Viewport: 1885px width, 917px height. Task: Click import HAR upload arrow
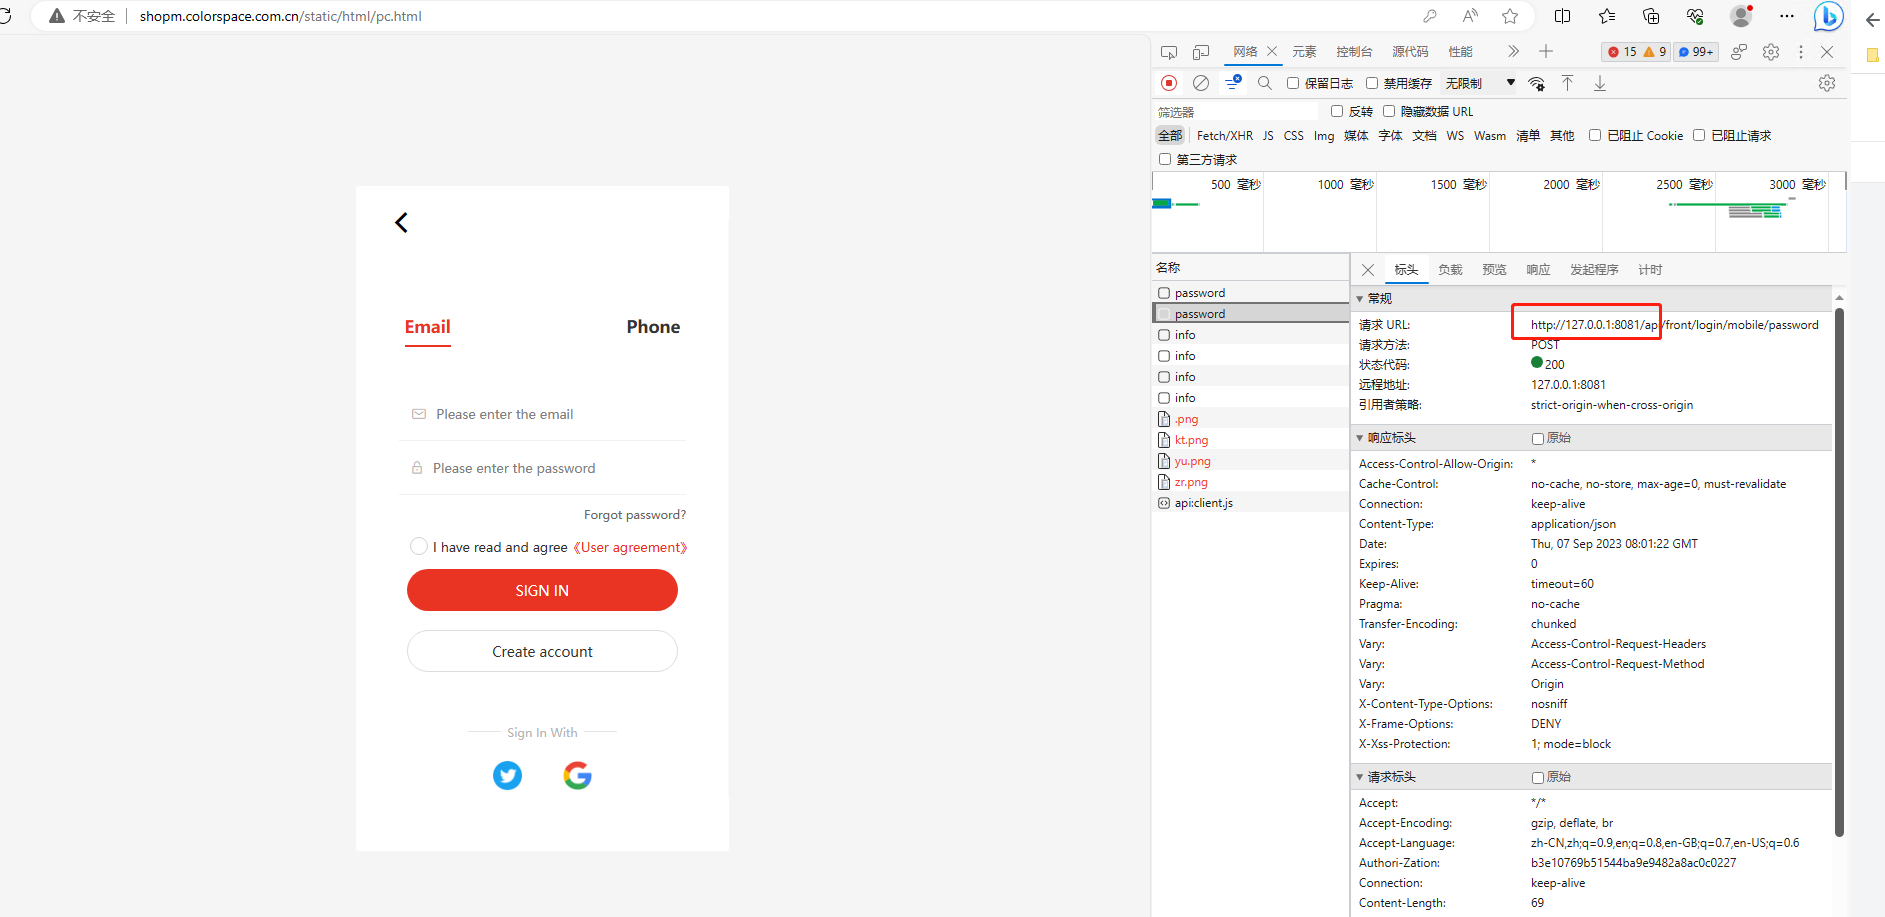1568,83
